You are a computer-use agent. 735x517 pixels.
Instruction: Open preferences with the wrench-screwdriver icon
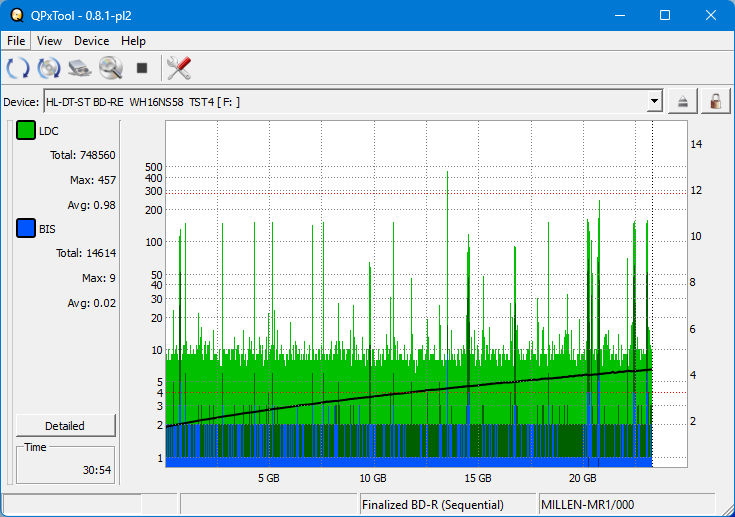tap(179, 68)
